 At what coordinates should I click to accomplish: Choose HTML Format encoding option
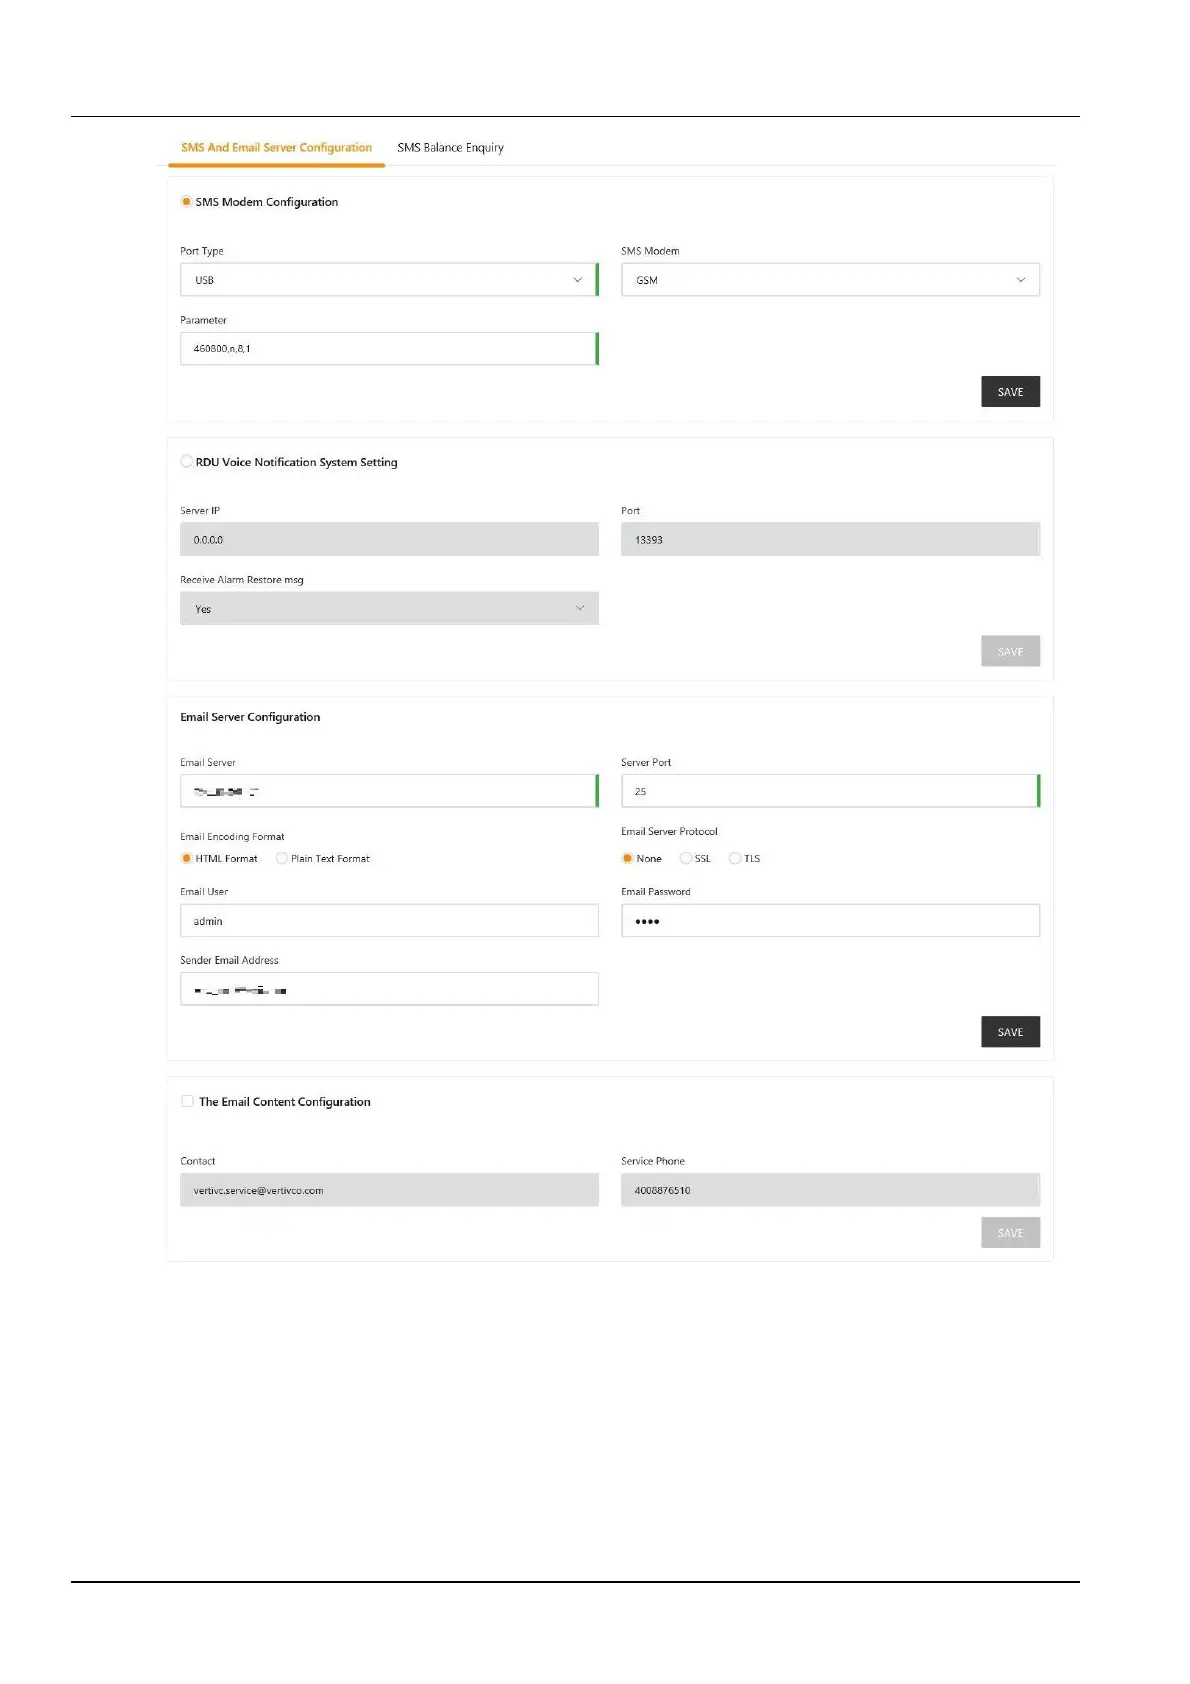tap(186, 858)
